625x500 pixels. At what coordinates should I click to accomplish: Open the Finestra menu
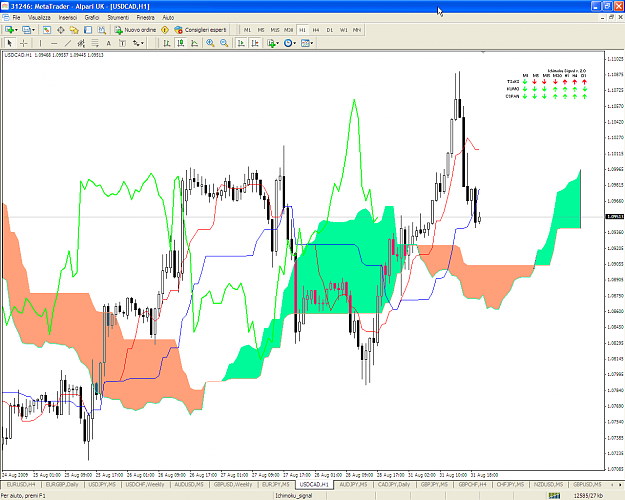145,18
